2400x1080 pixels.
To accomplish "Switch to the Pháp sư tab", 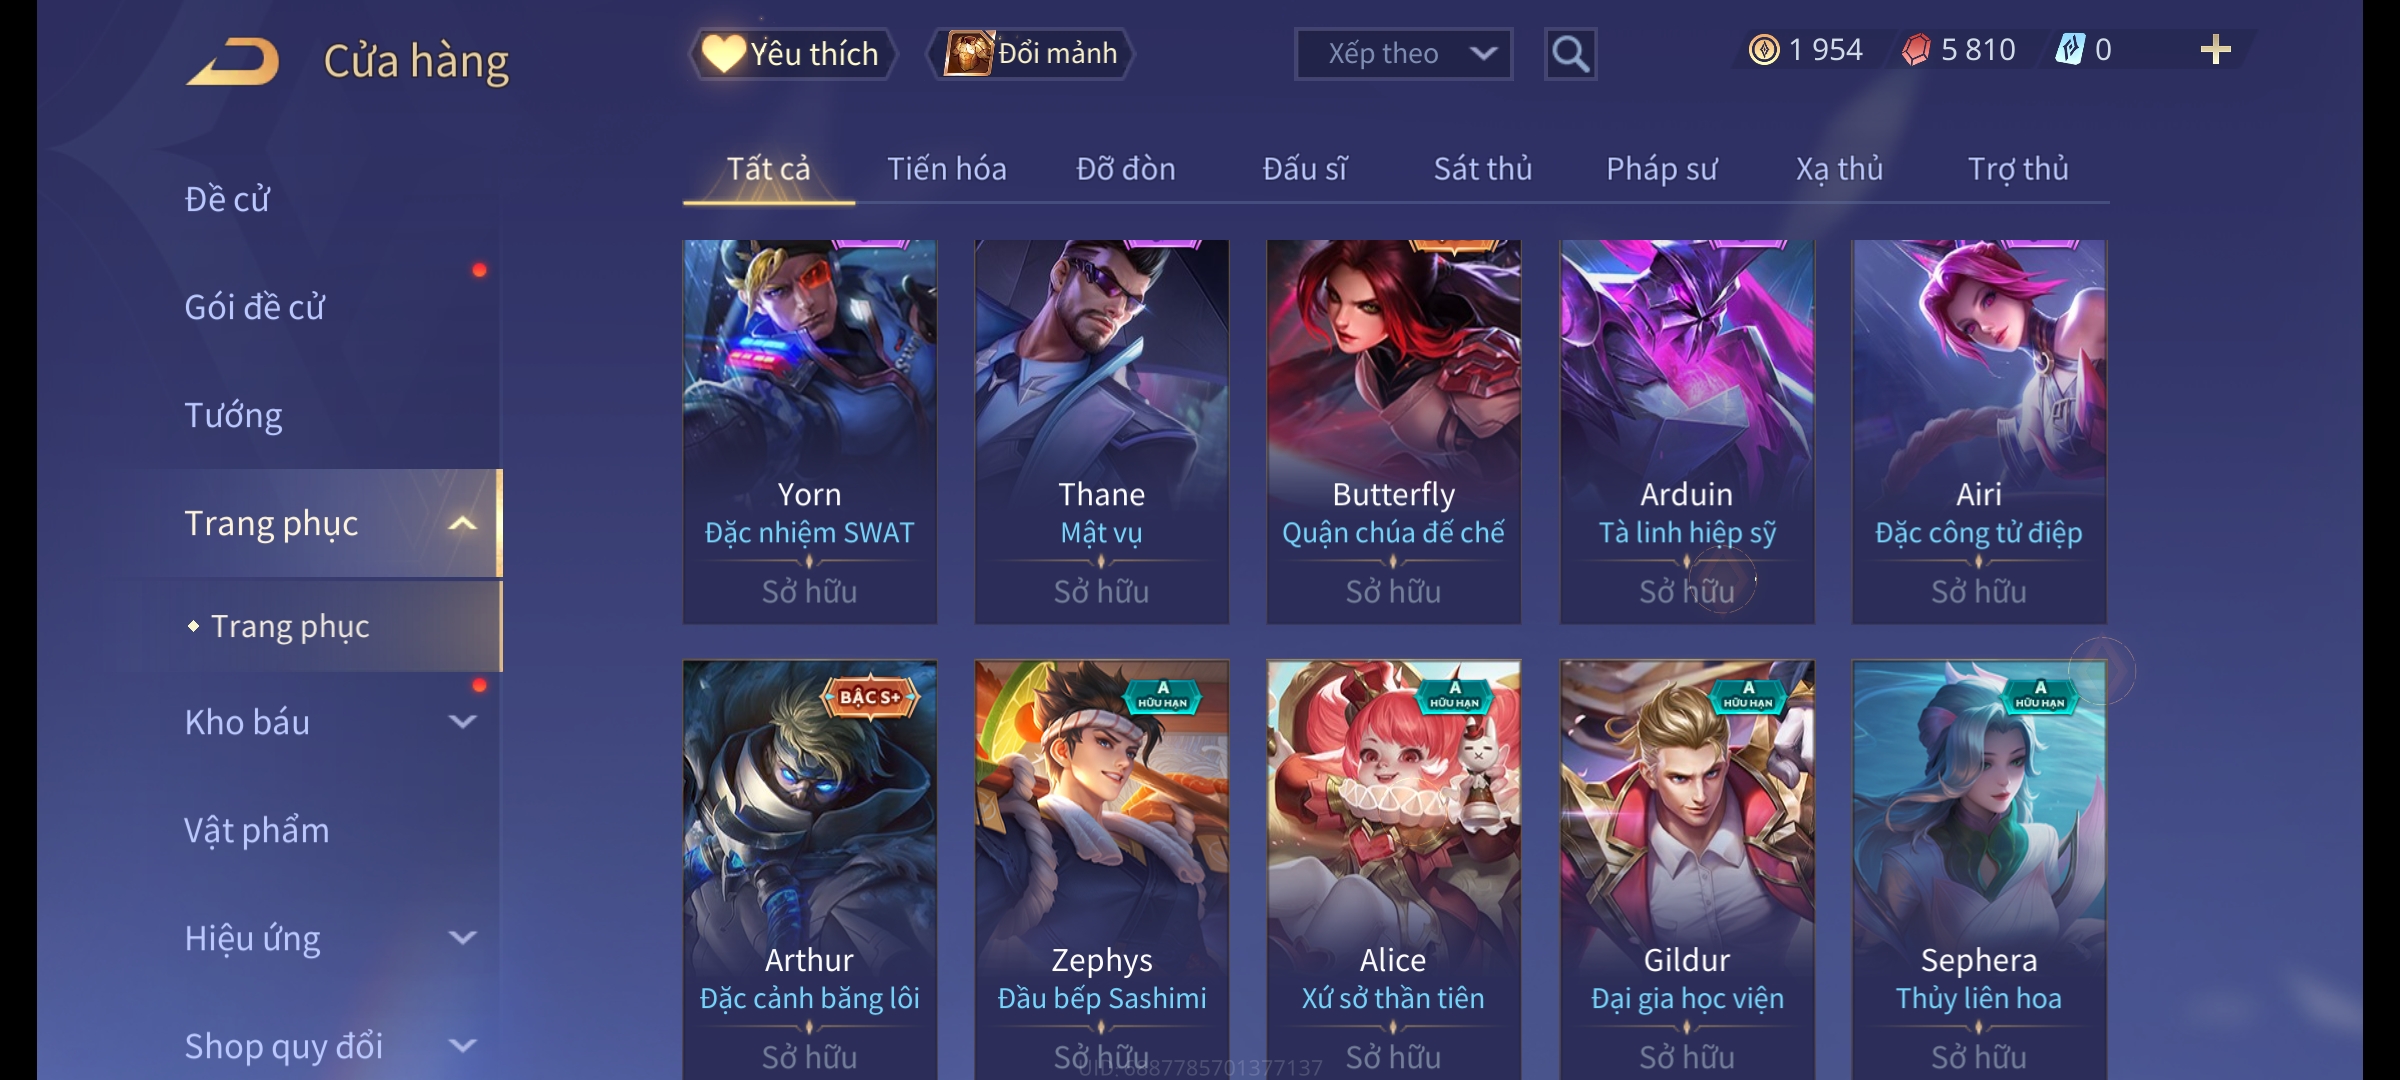I will coord(1661,169).
